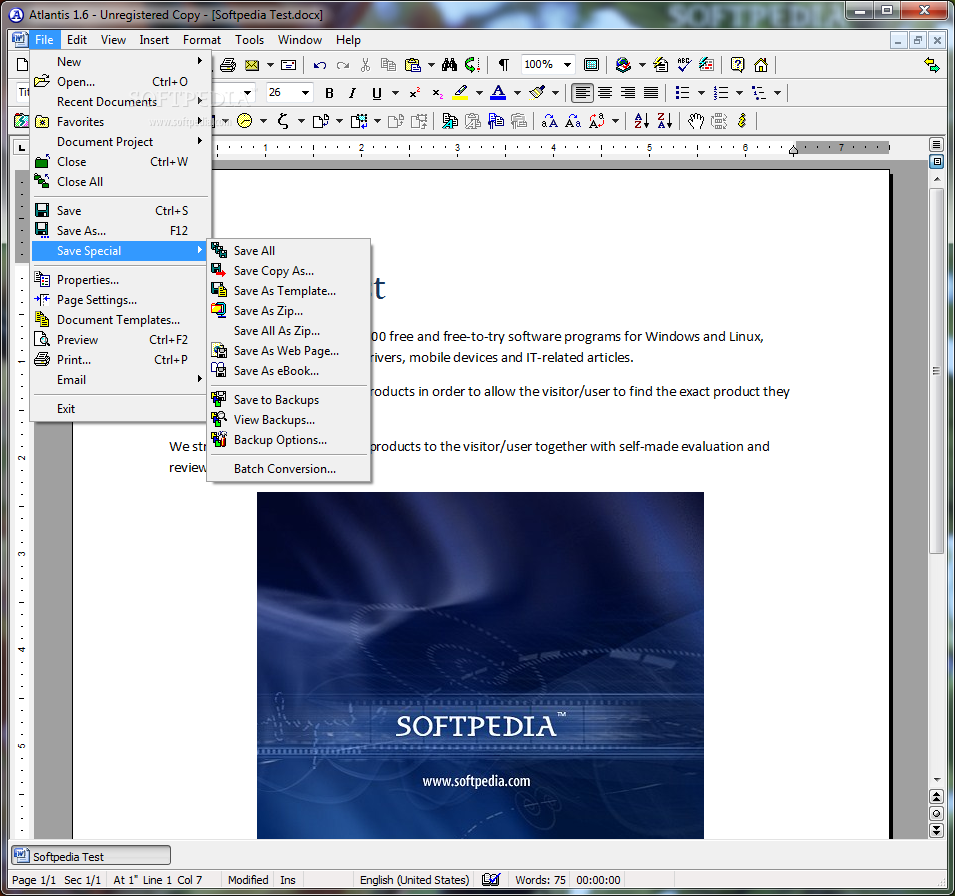
Task: Select Batch Conversion...
Action: (x=289, y=468)
